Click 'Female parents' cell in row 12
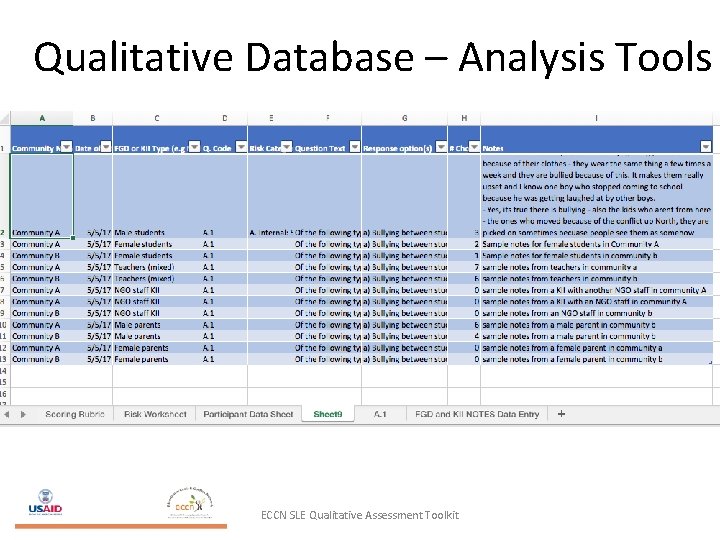Viewport: 720px width, 540px height. (x=157, y=348)
